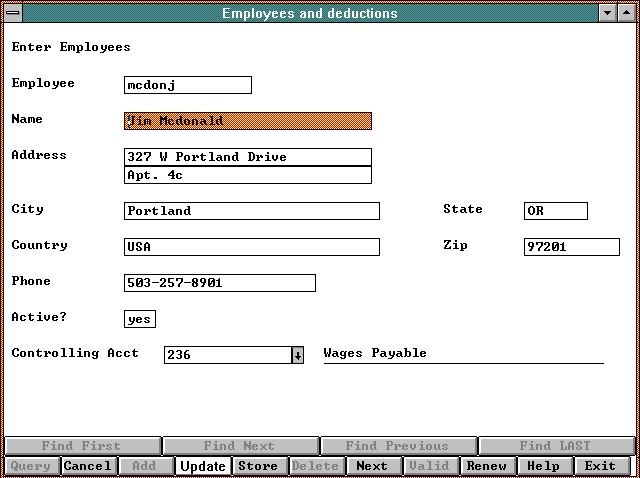Click the Store button
Viewport: 640px width, 478px height.
click(257, 466)
